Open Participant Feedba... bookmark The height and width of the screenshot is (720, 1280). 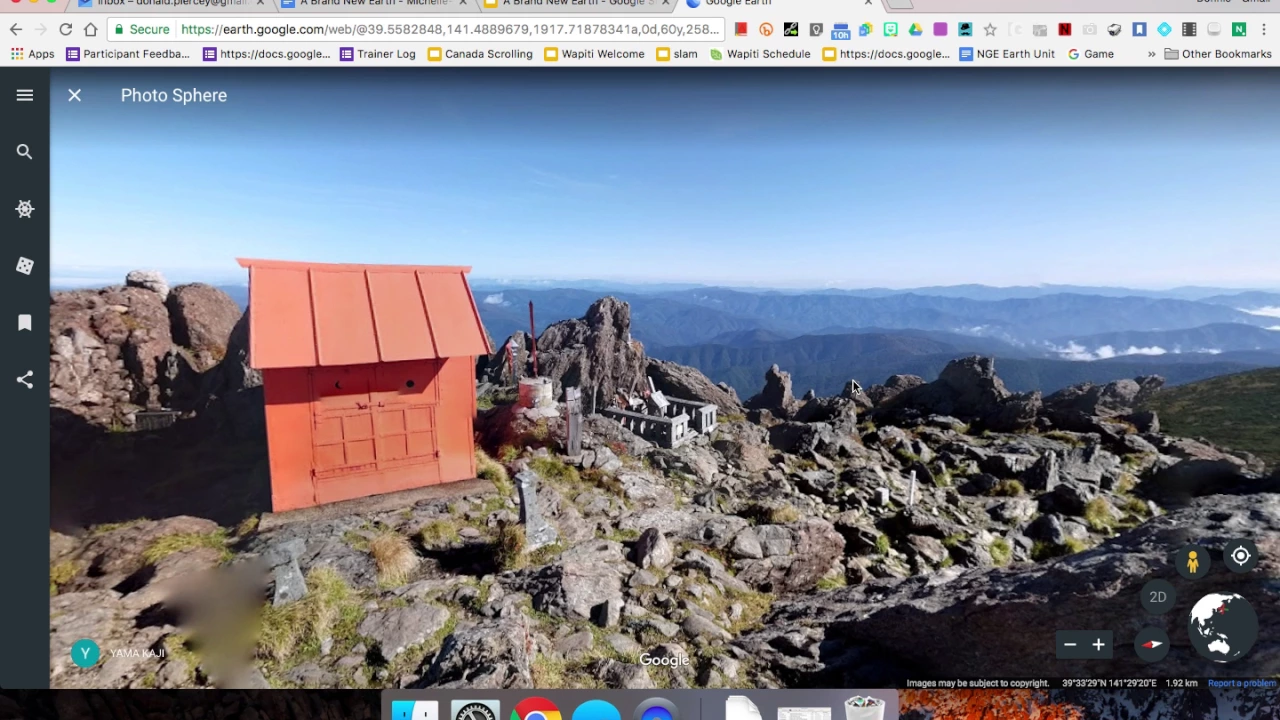127,54
